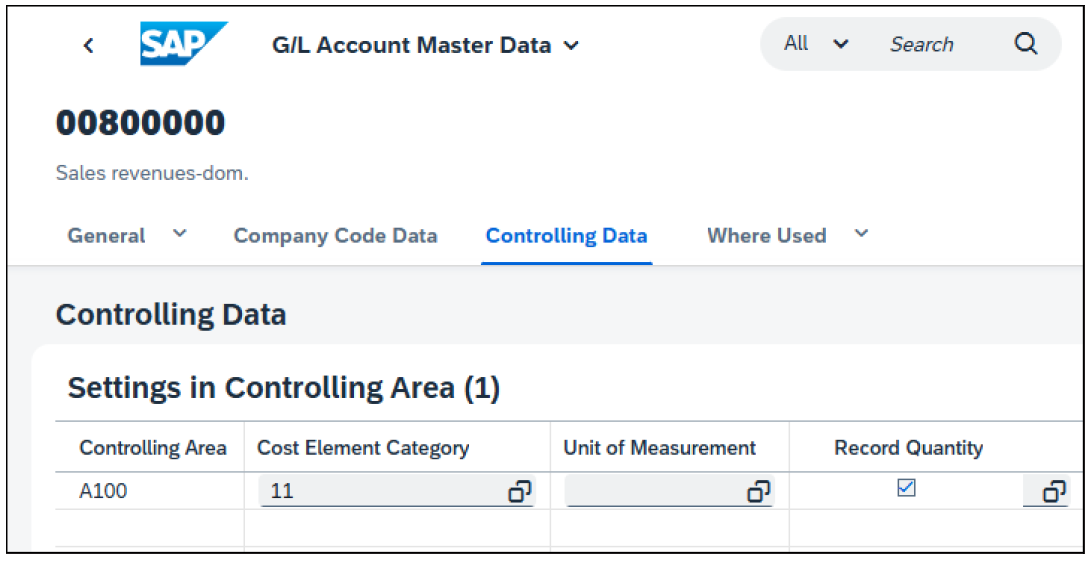
Task: Click value help icon right of Record Quantity checkbox
Action: pyautogui.click(x=1054, y=492)
